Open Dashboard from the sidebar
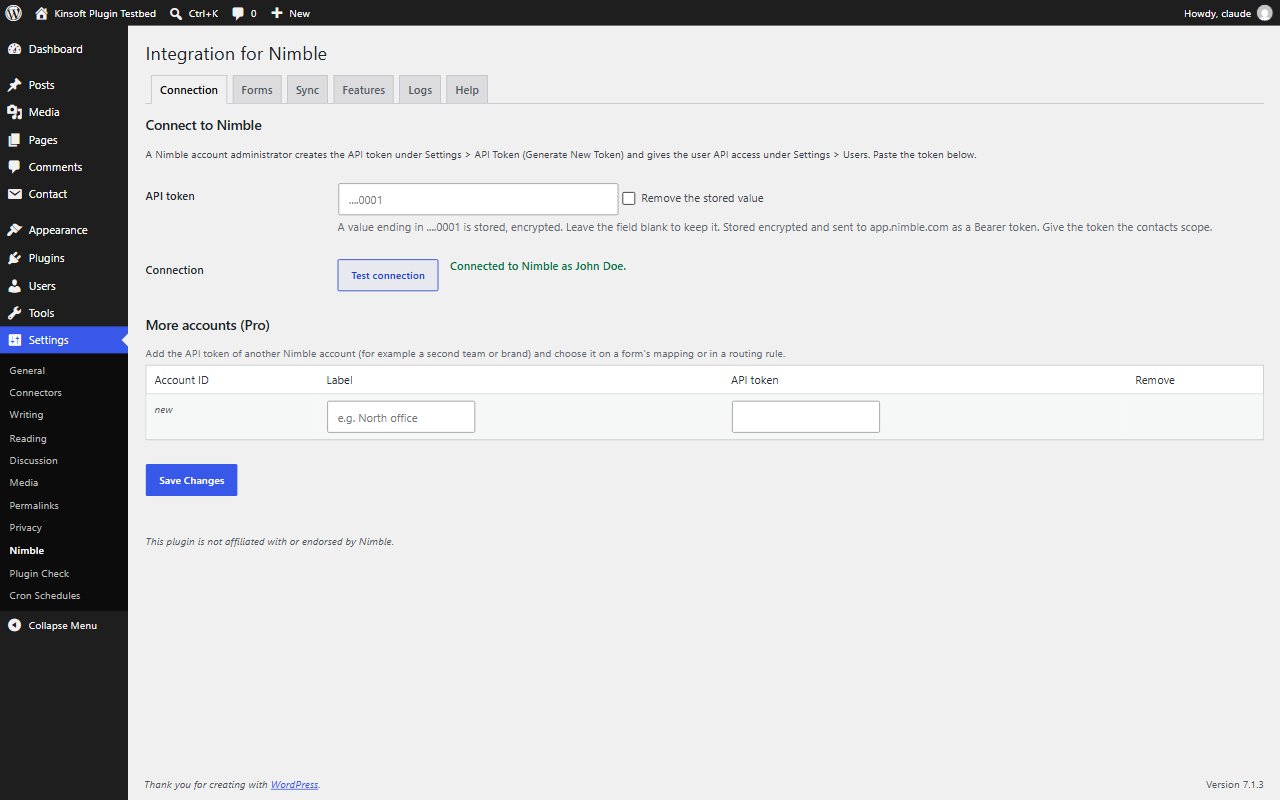Viewport: 1280px width, 800px height. 64,49
